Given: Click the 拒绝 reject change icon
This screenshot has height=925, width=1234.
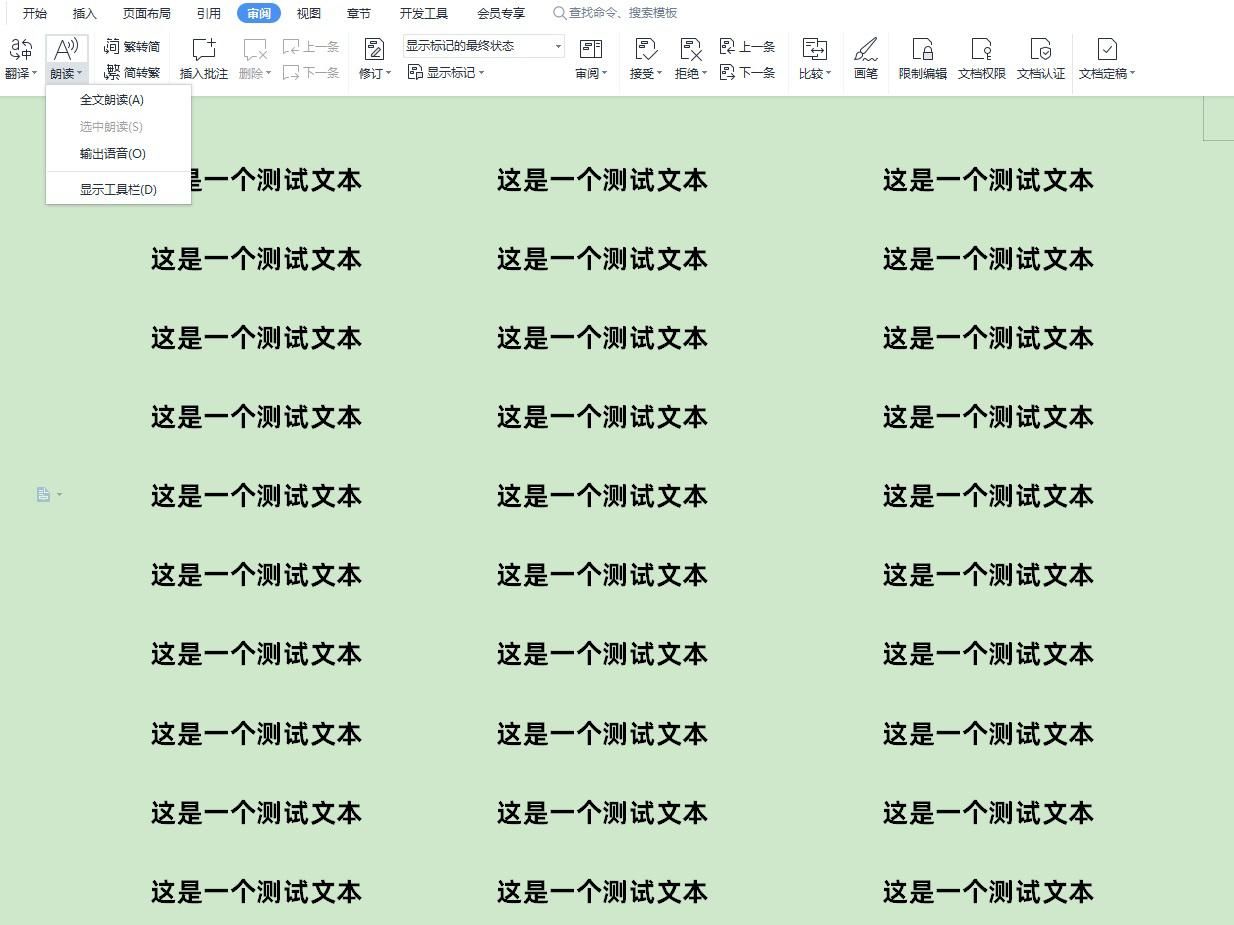Looking at the screenshot, I should coord(690,50).
